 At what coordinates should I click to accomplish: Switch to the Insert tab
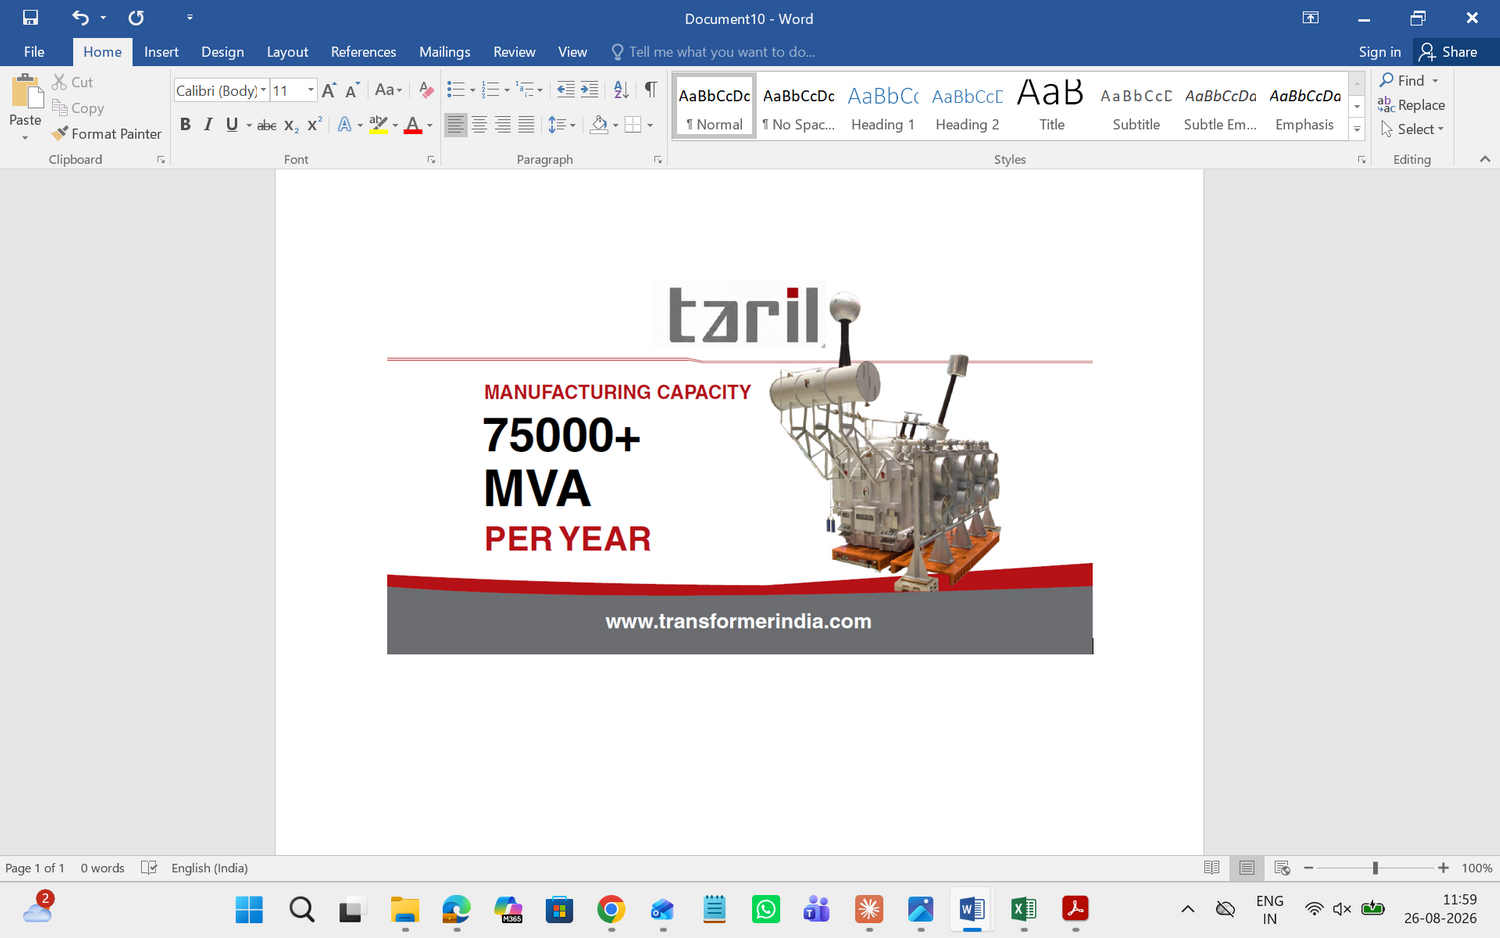pos(161,52)
